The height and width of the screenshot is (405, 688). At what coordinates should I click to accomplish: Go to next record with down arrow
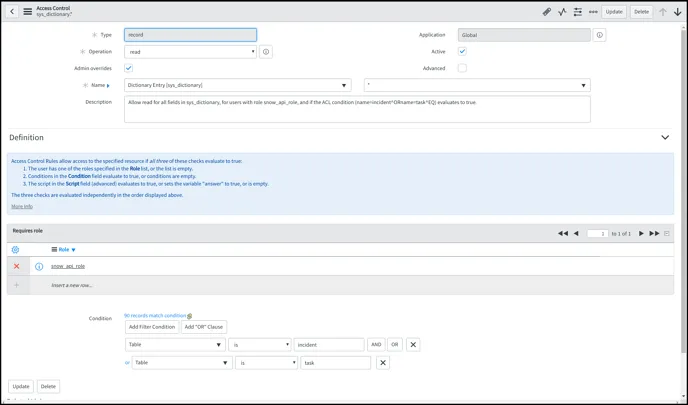(x=677, y=12)
